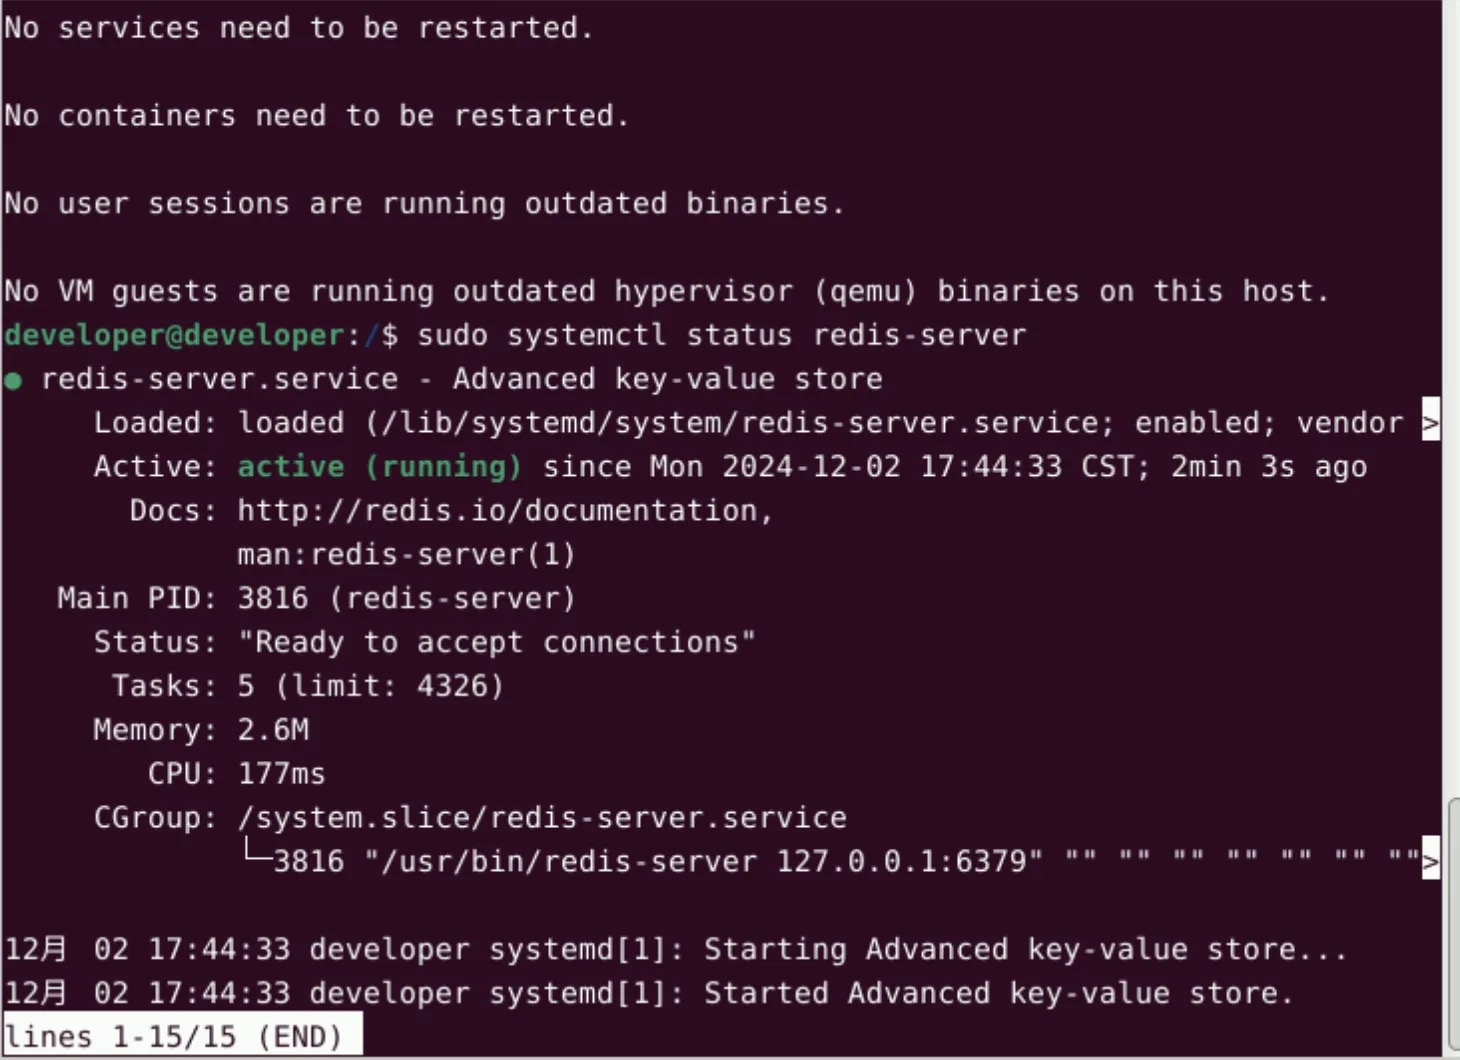Image resolution: width=1460 pixels, height=1060 pixels.
Task: Click the terminal's vertical scrollbar
Action: pos(1452,920)
